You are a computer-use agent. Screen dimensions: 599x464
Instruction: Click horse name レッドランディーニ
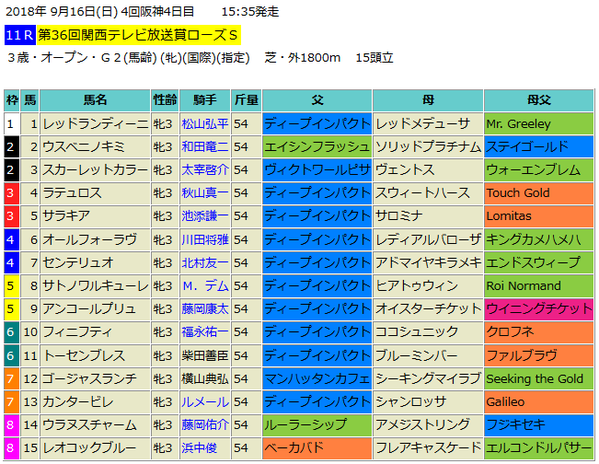tap(95, 124)
